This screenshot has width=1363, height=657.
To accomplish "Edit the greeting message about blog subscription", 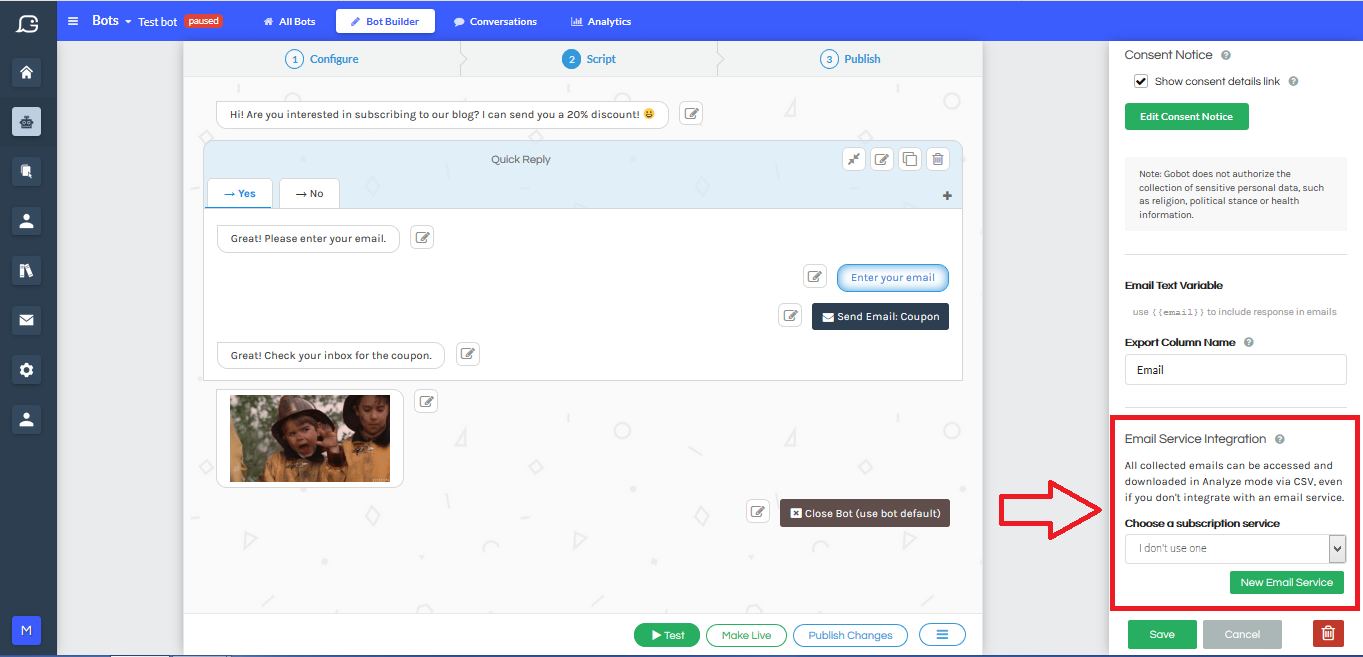I will pyautogui.click(x=691, y=114).
